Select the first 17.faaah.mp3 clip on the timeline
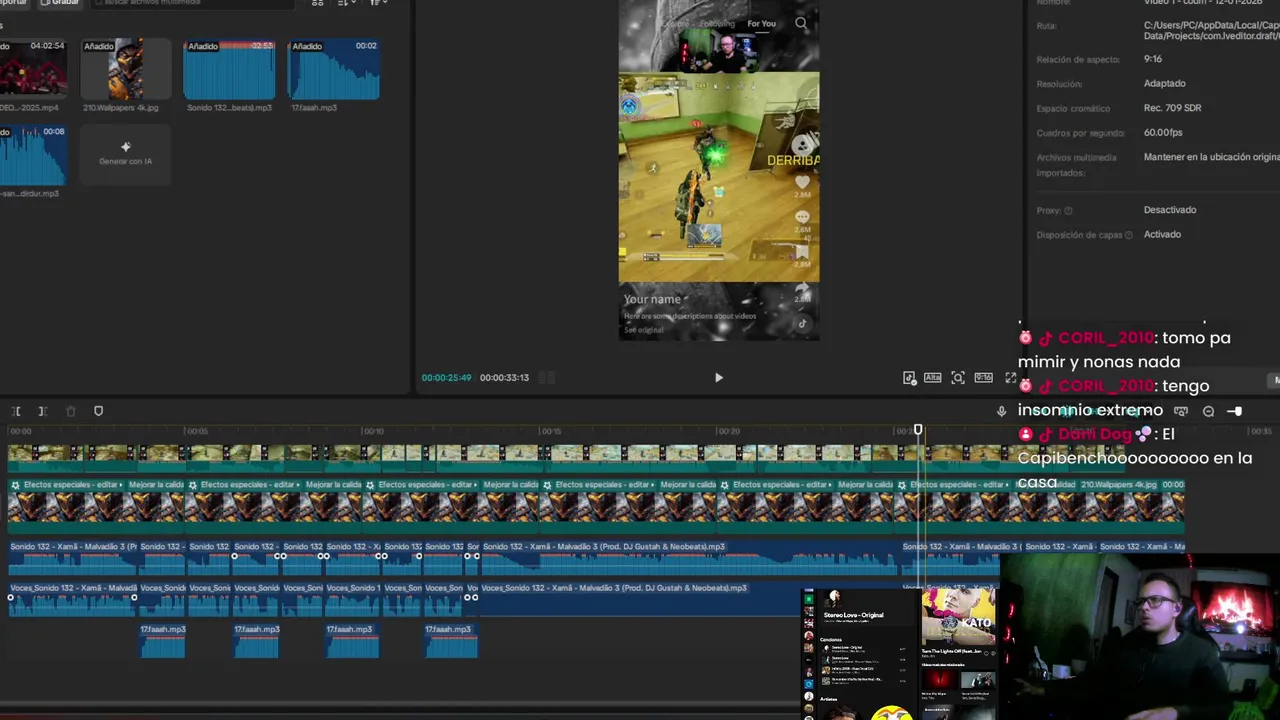This screenshot has width=1280, height=720. pyautogui.click(x=163, y=641)
